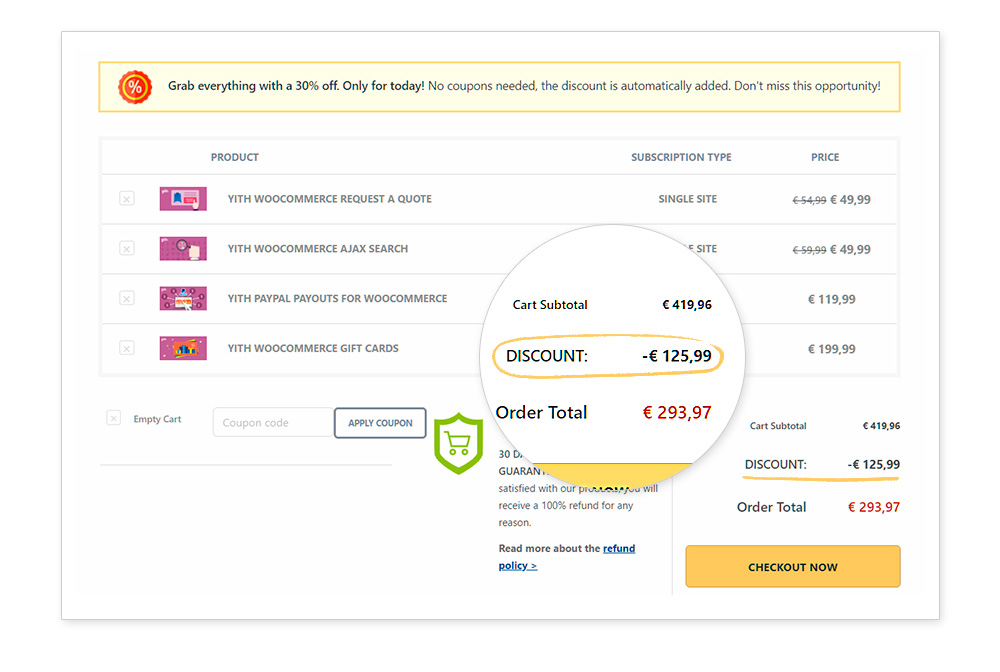The image size is (1000, 672).
Task: Remove YITH WooCommerce Gift Cards from cart
Action: click(127, 348)
